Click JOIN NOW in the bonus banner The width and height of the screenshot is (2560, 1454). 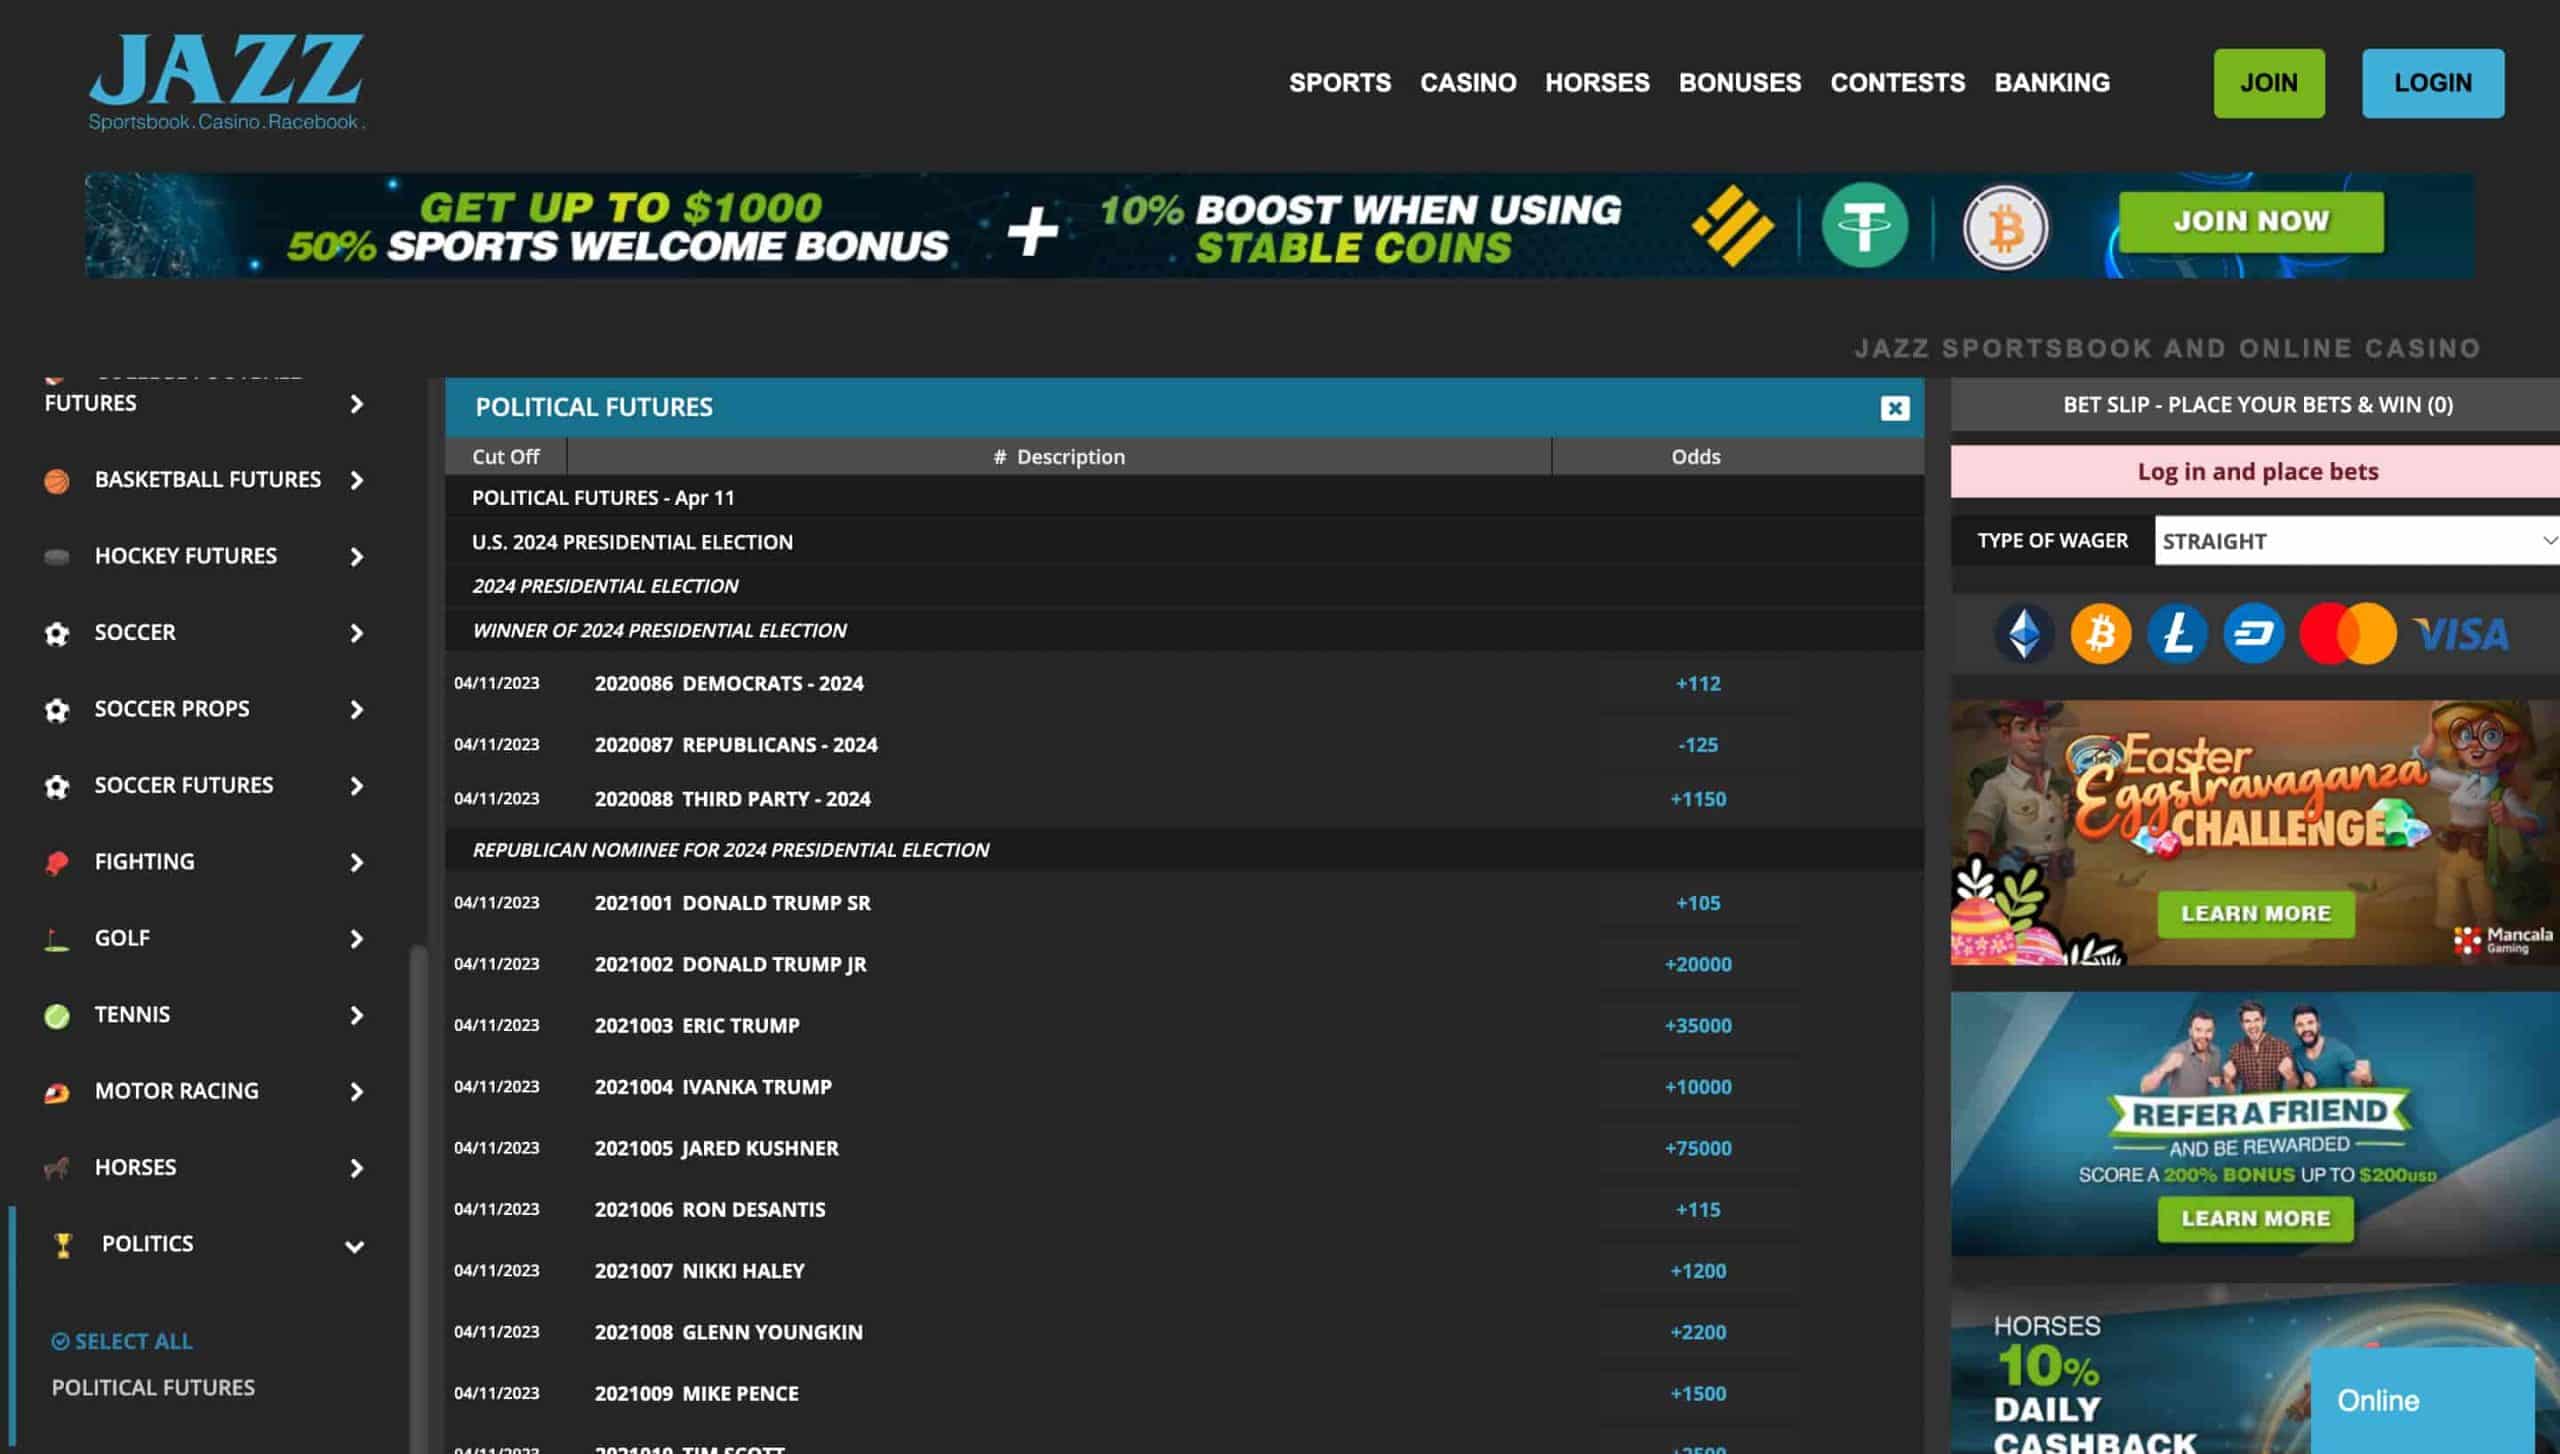pyautogui.click(x=2250, y=221)
